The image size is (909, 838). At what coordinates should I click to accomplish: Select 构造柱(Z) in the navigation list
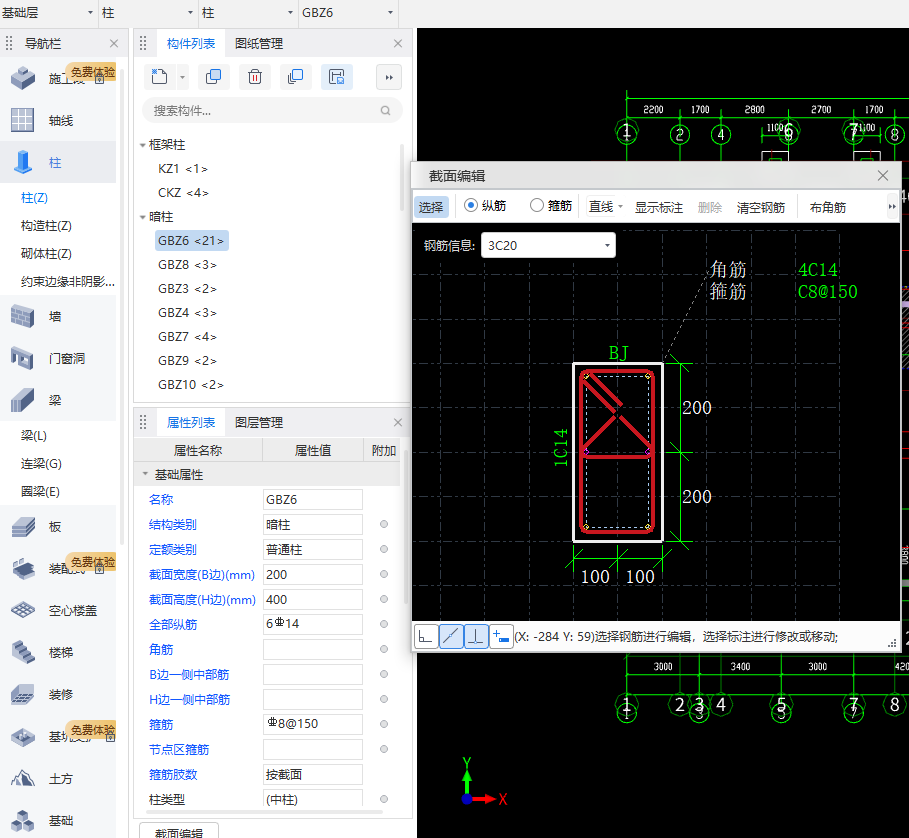[46, 225]
